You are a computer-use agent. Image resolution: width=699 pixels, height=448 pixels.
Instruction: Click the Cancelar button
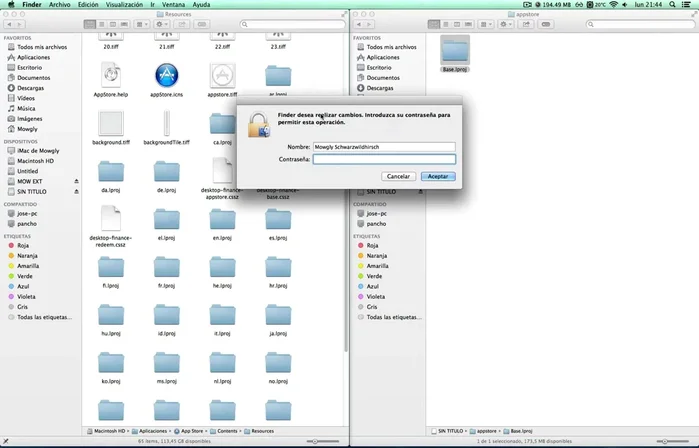(398, 177)
